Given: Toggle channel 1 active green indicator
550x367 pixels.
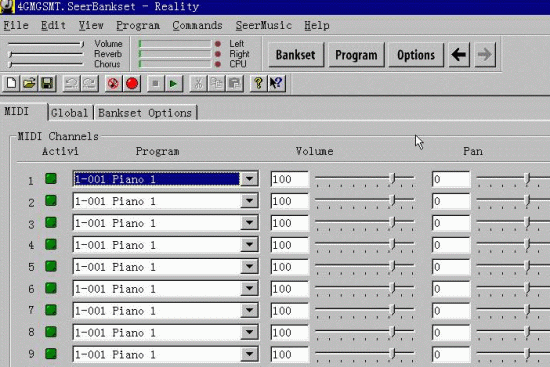Looking at the screenshot, I should click(x=51, y=179).
